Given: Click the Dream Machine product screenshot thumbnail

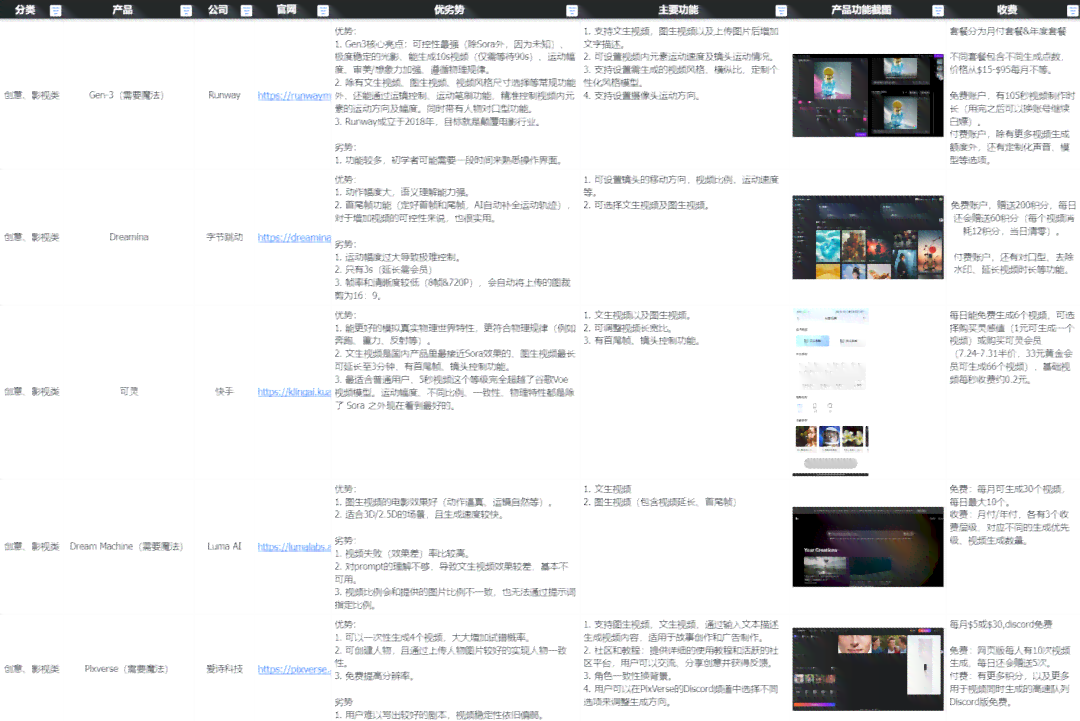Looking at the screenshot, I should [x=868, y=547].
